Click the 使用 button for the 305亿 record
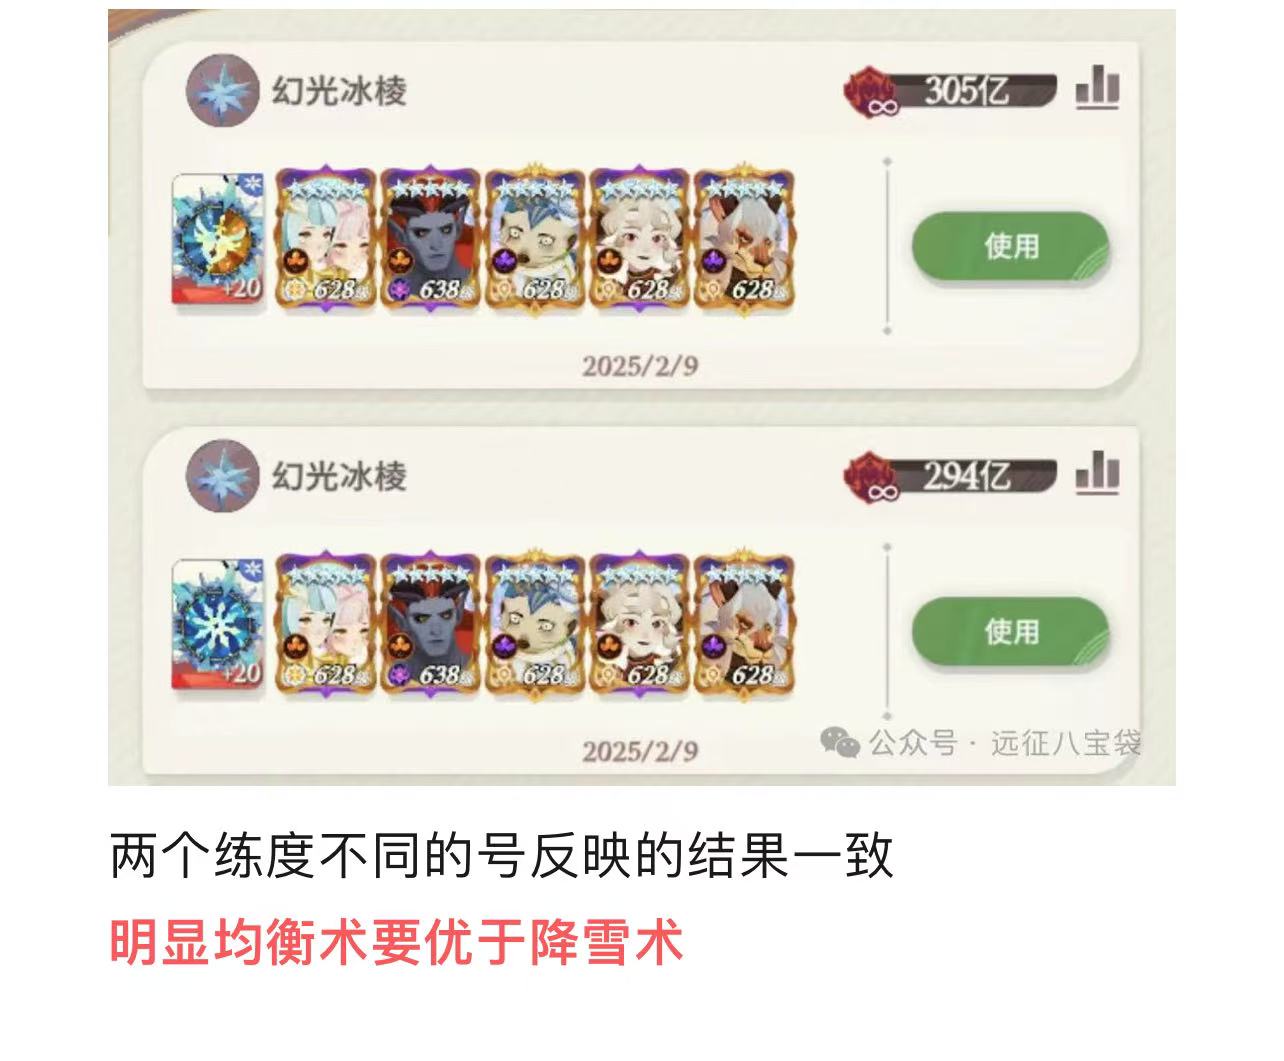The height and width of the screenshot is (1061, 1284). (x=1010, y=247)
